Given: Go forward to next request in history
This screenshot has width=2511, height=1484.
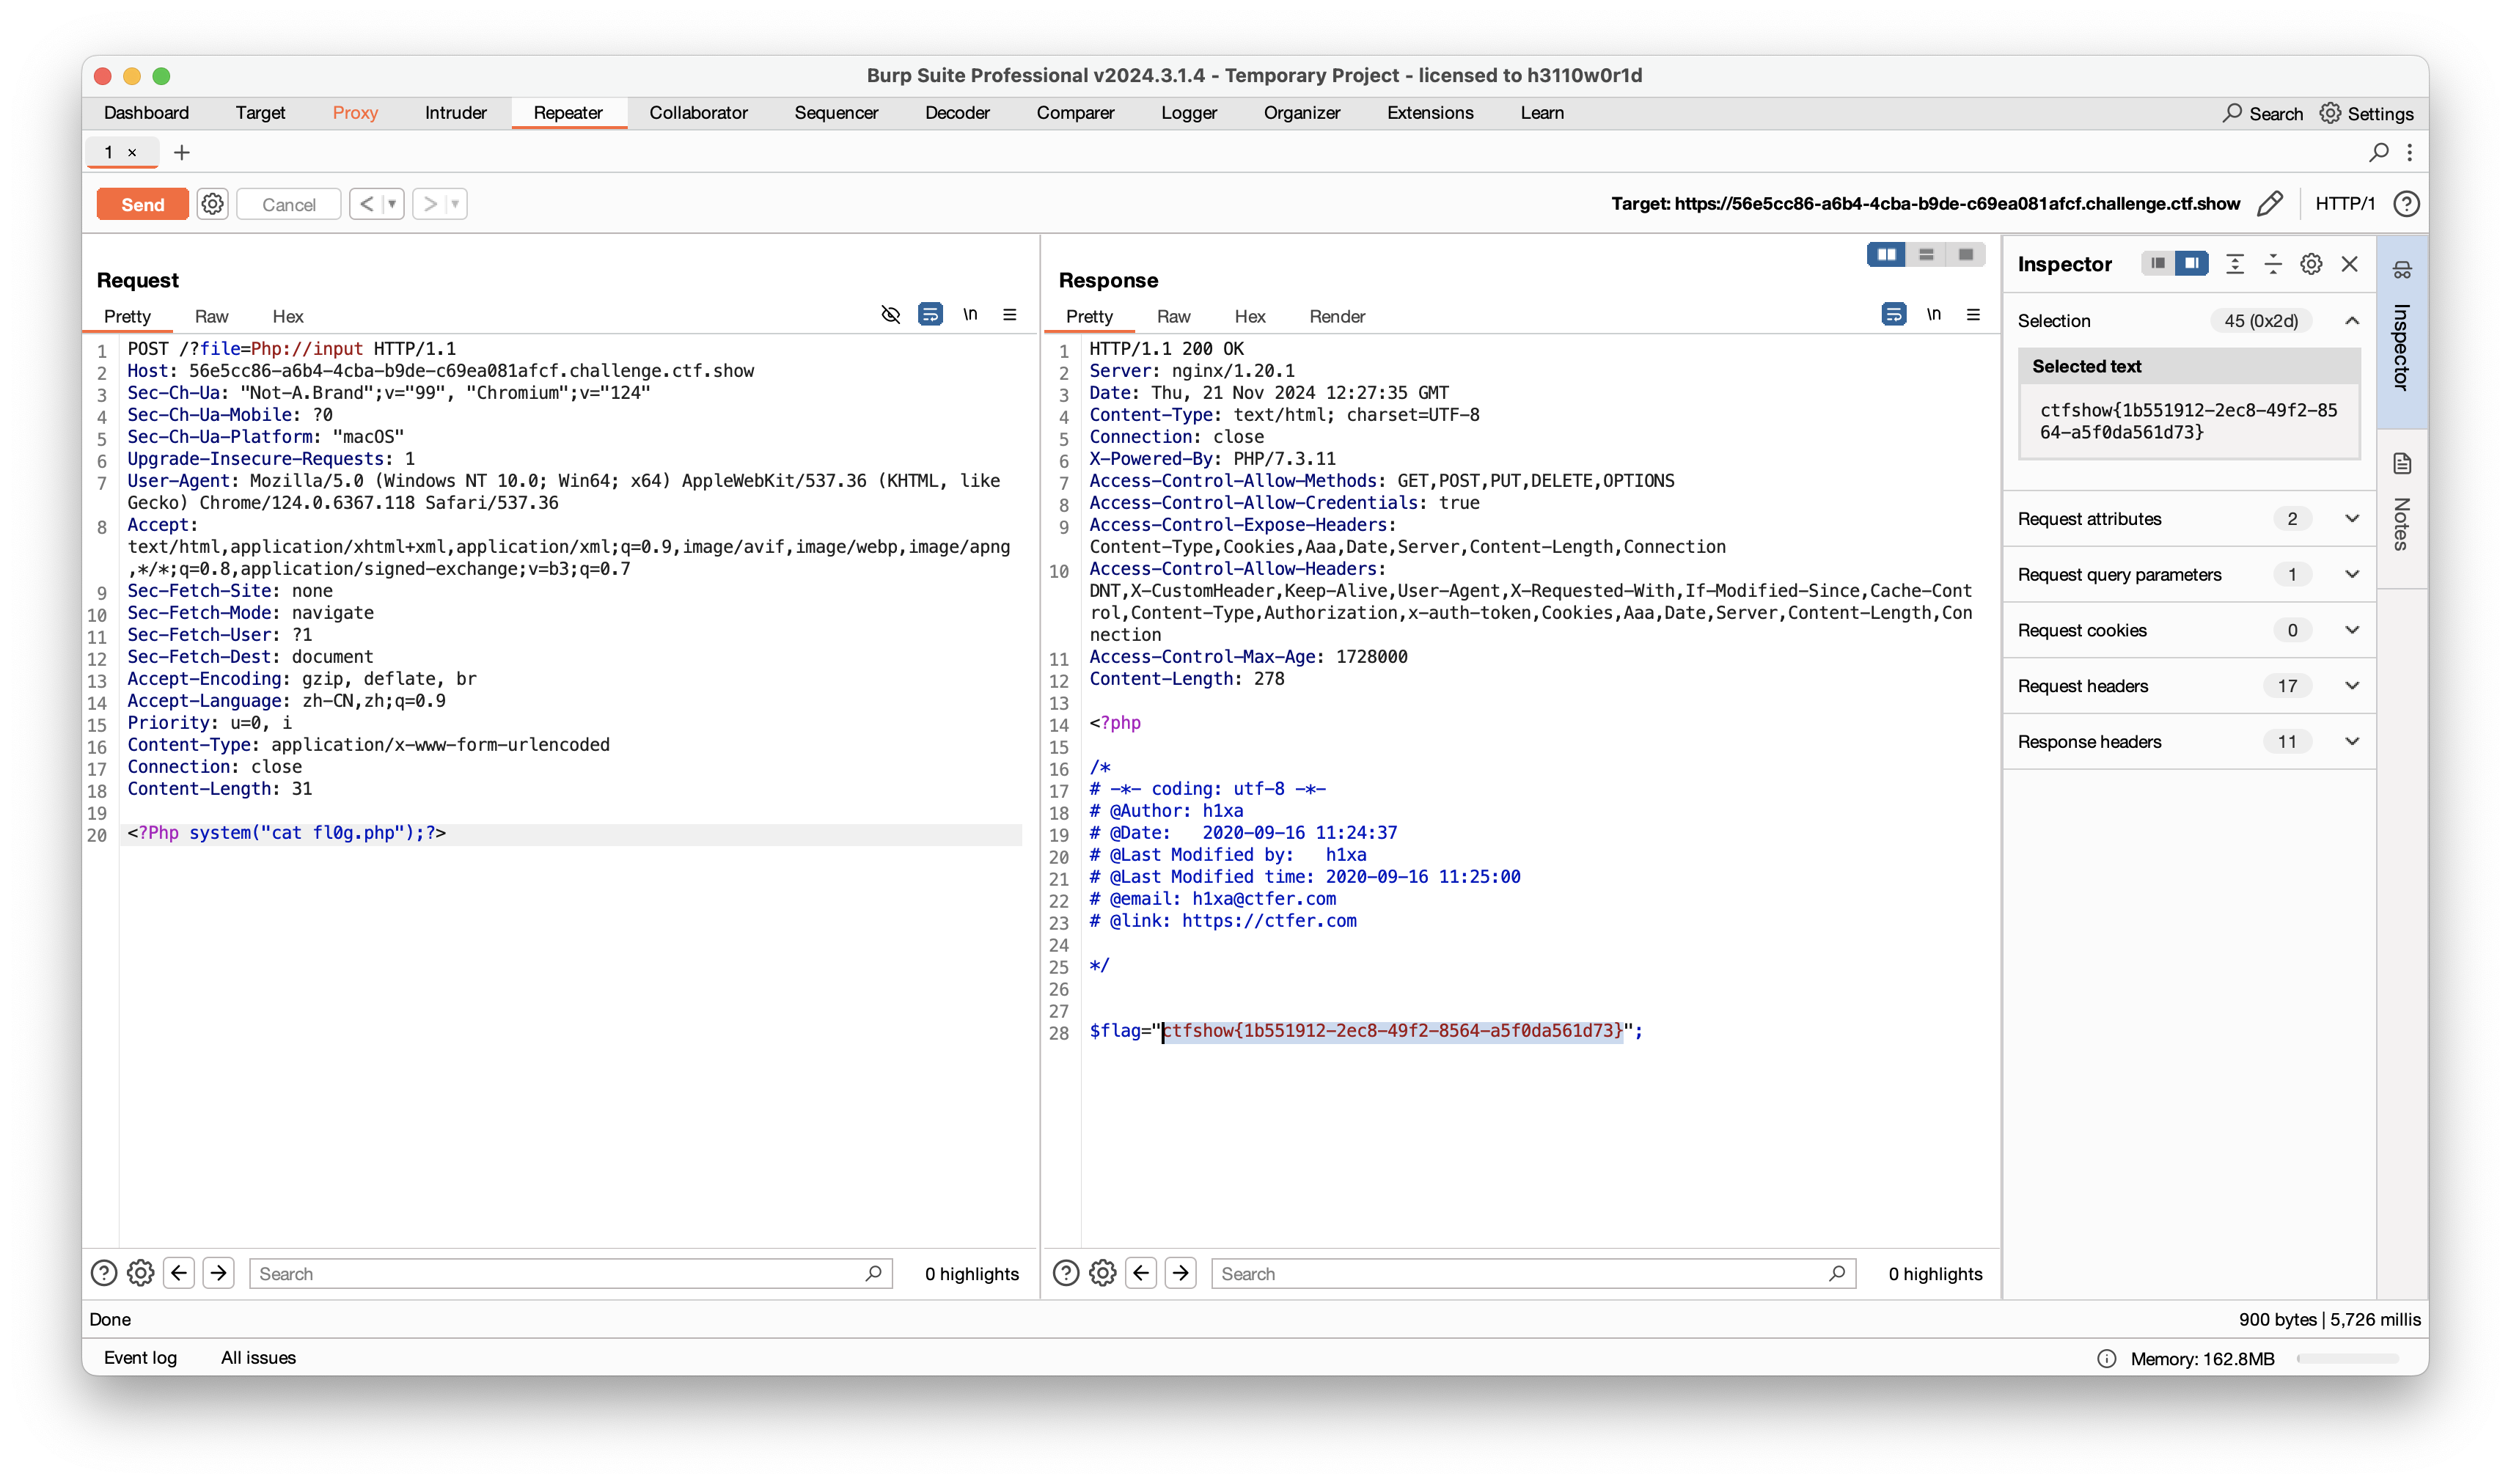Looking at the screenshot, I should (429, 204).
